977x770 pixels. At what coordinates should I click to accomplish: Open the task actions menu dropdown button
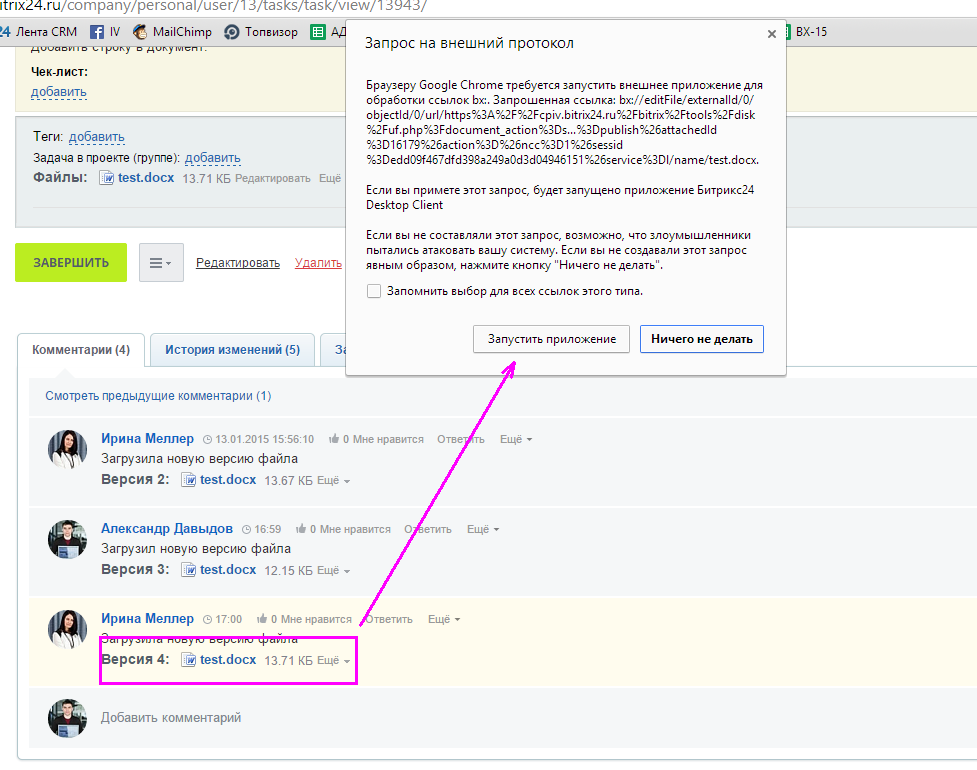pos(161,262)
